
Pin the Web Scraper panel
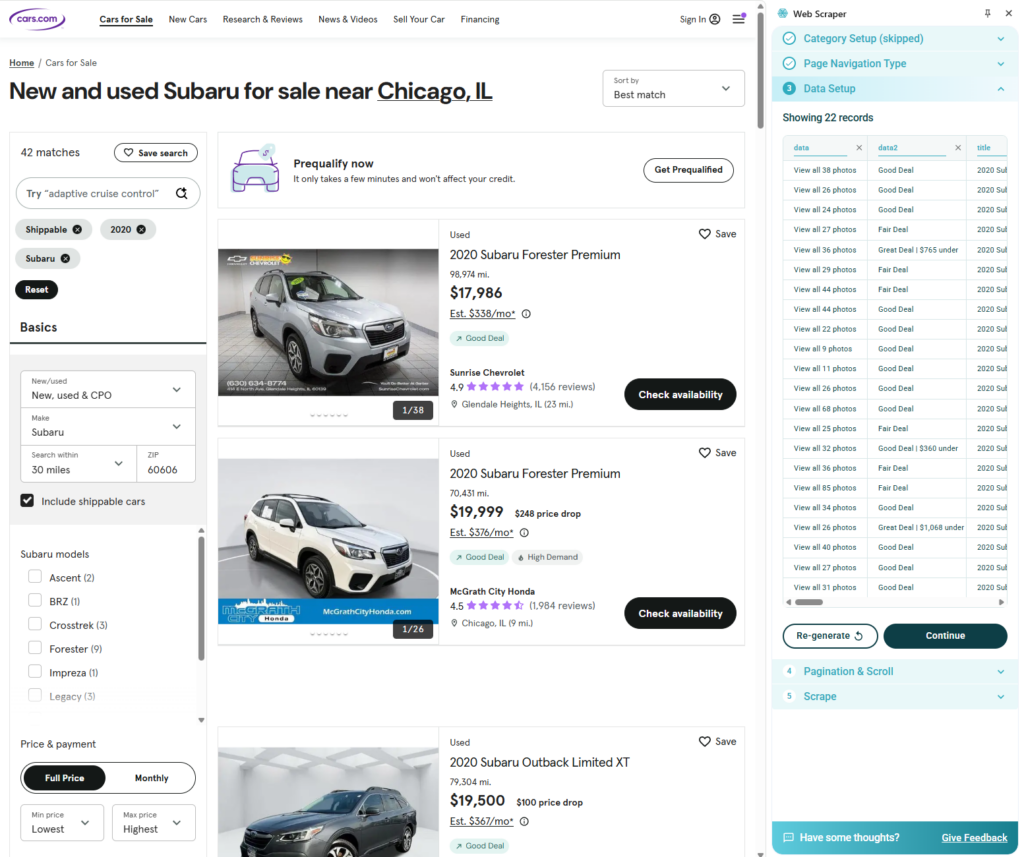[988, 14]
